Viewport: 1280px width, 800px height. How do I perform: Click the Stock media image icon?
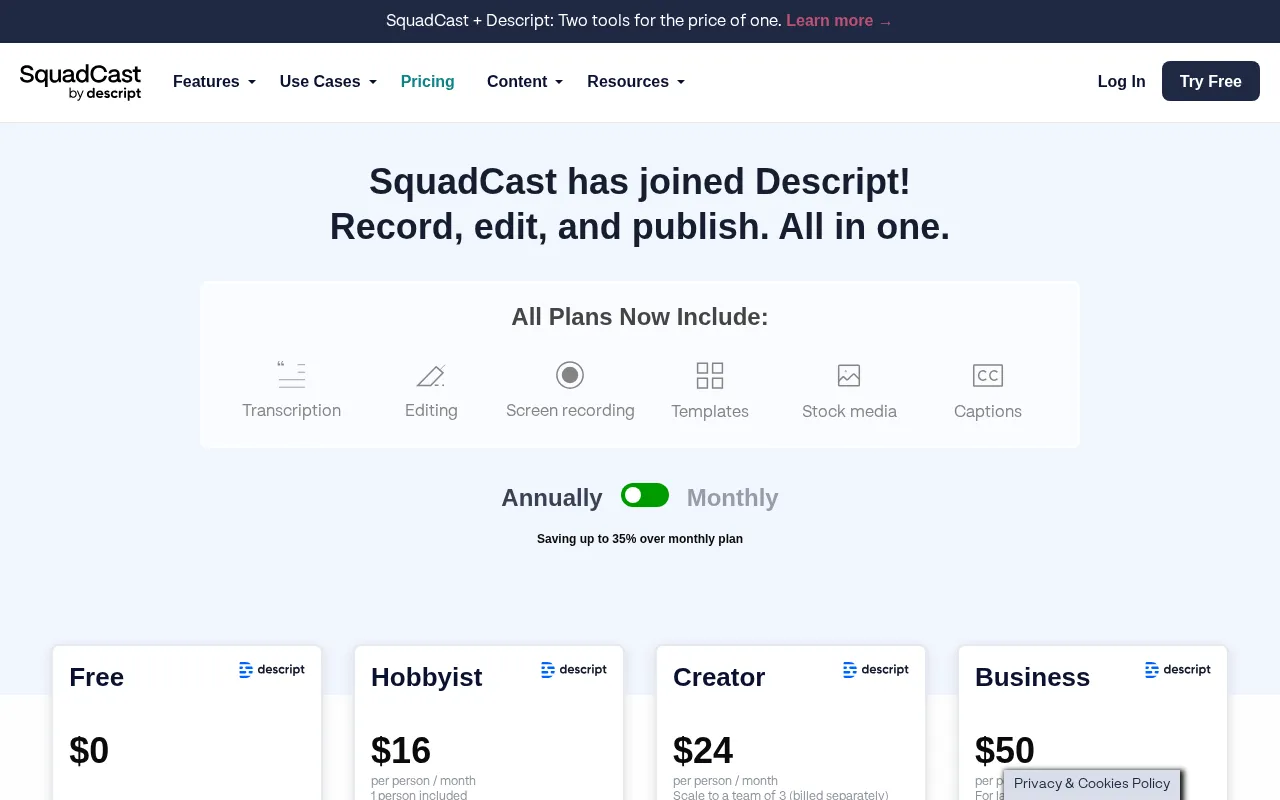click(849, 376)
